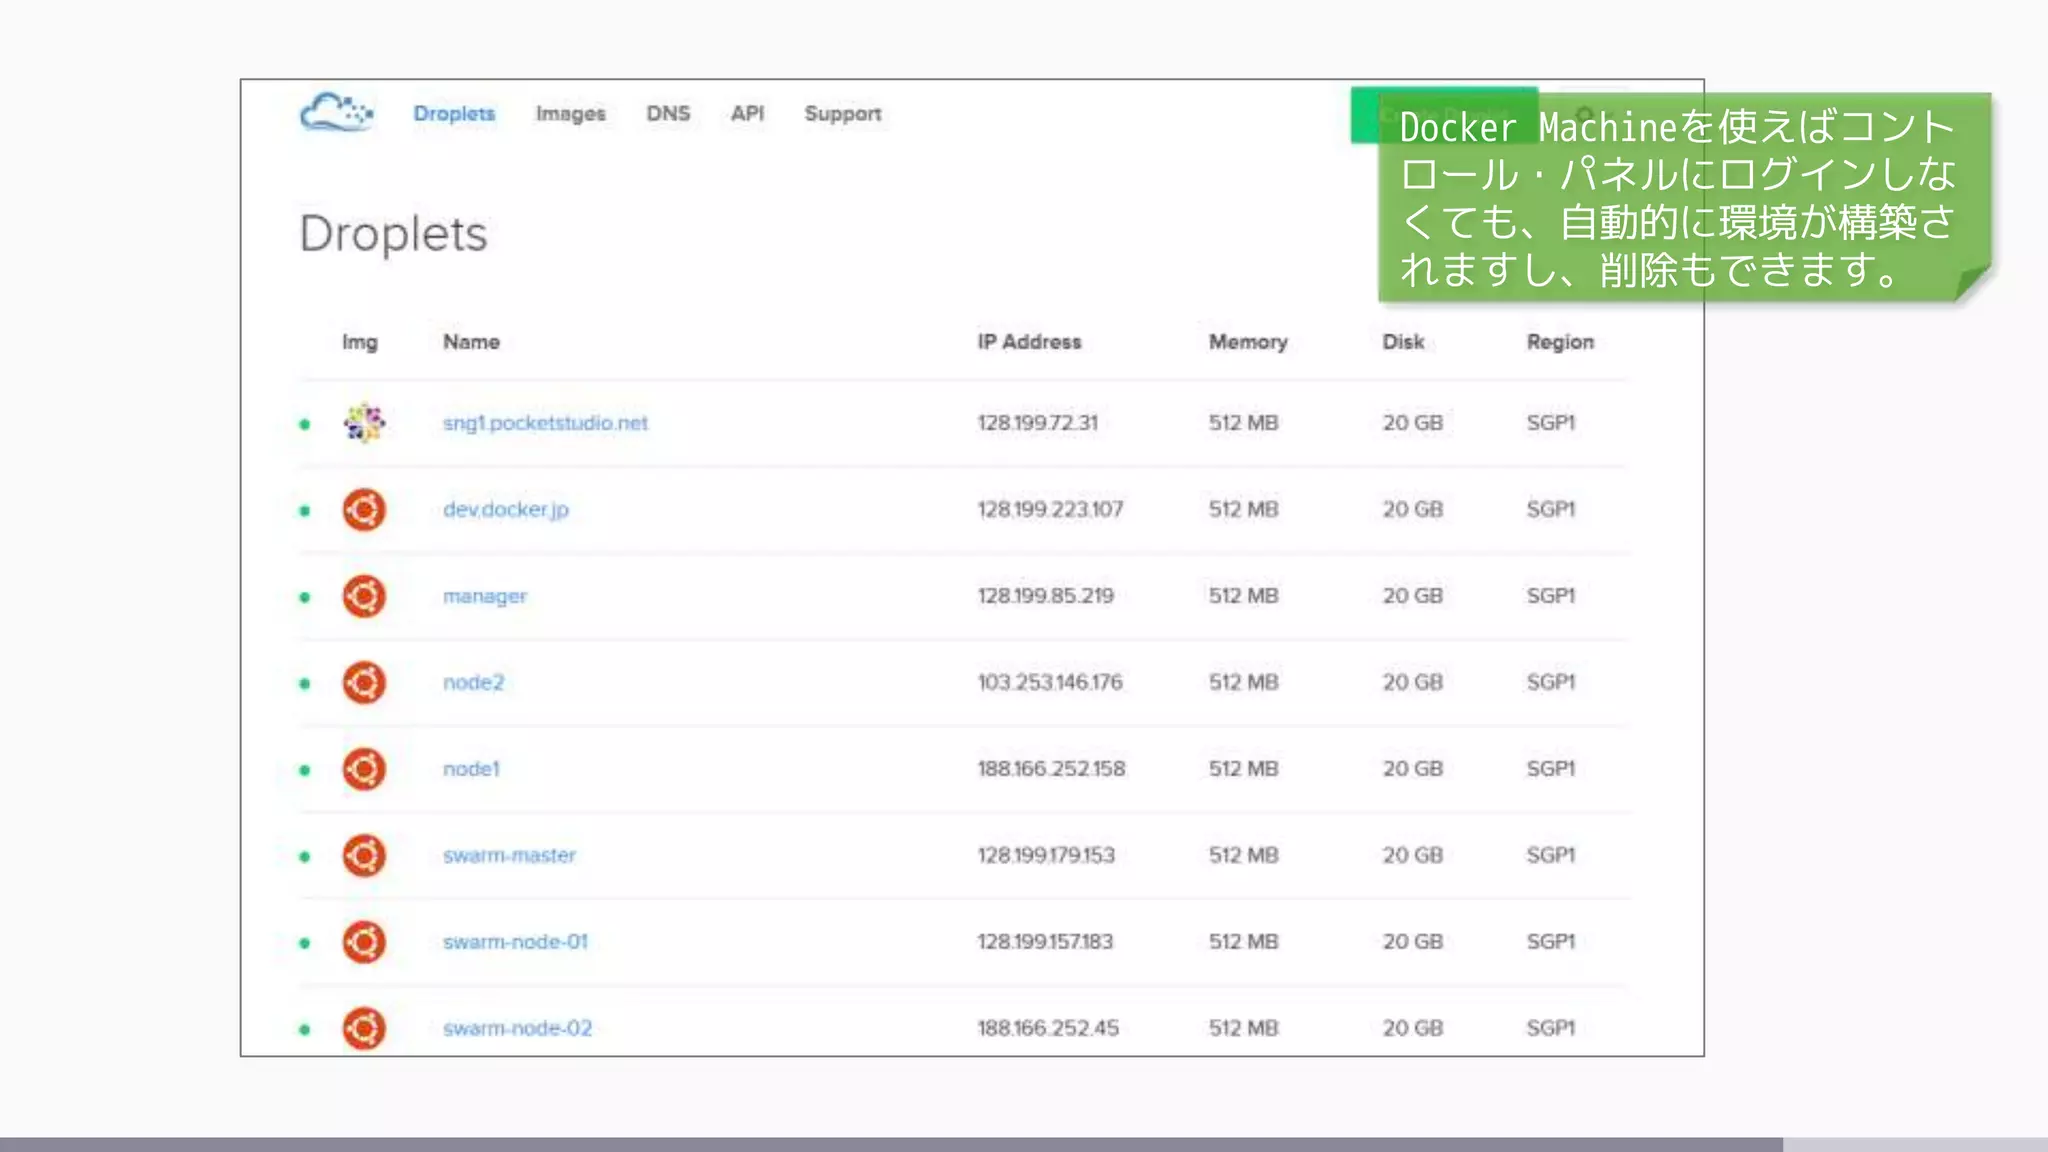Click the Disk column header

click(x=1404, y=342)
